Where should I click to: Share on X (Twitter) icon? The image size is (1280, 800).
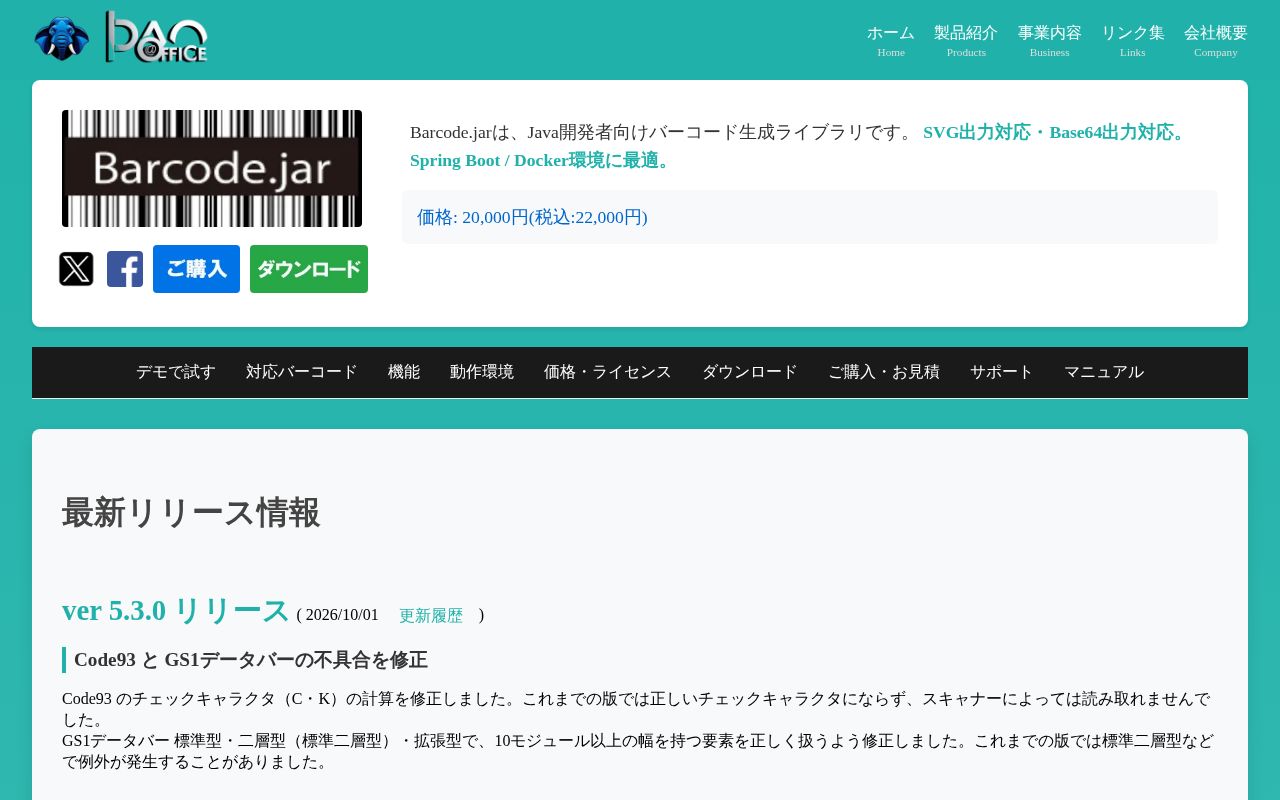pyautogui.click(x=76, y=269)
